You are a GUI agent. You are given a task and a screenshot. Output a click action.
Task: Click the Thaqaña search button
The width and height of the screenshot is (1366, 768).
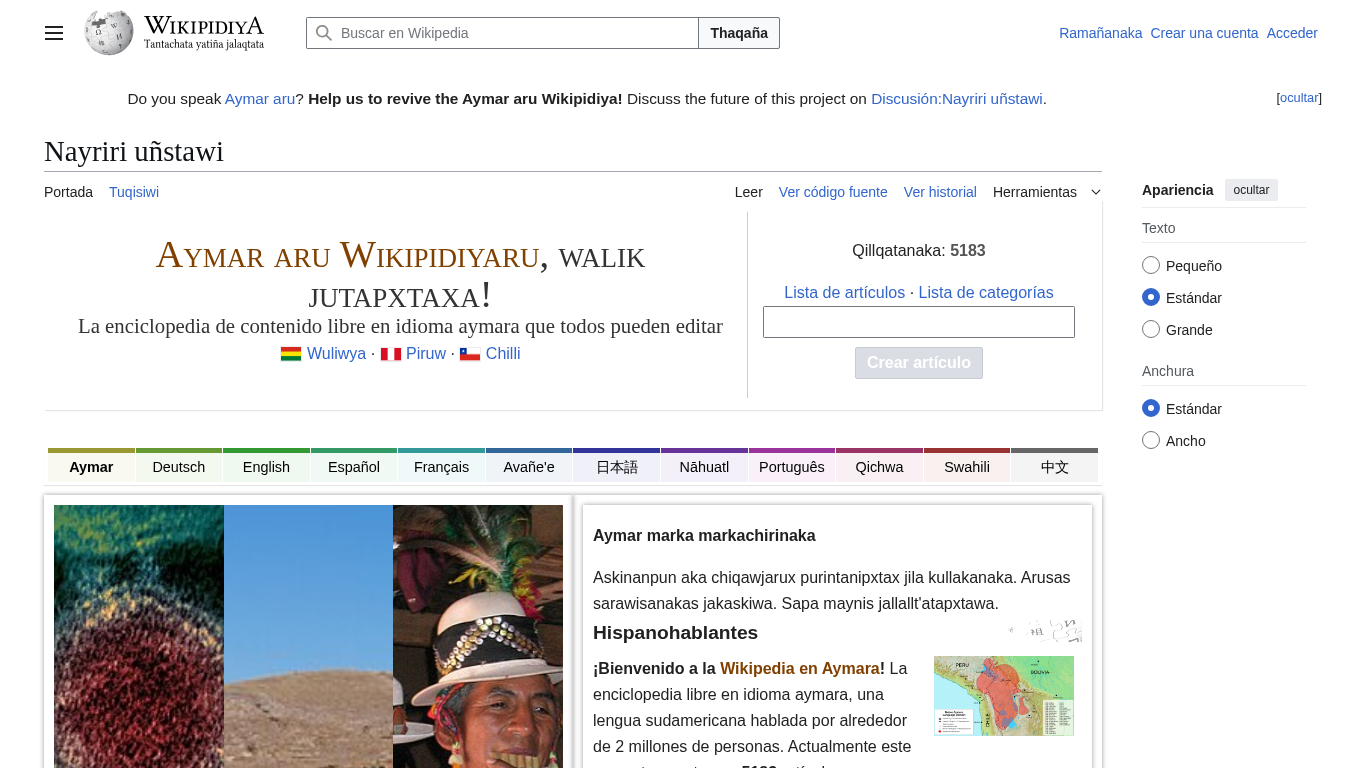point(739,33)
